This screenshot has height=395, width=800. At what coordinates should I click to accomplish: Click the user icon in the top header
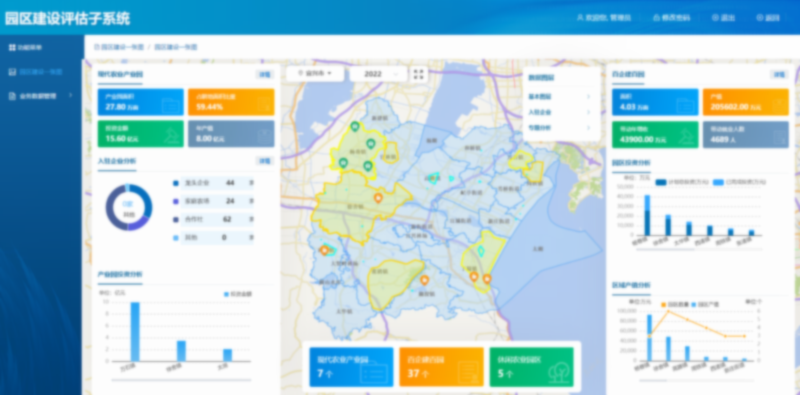580,17
